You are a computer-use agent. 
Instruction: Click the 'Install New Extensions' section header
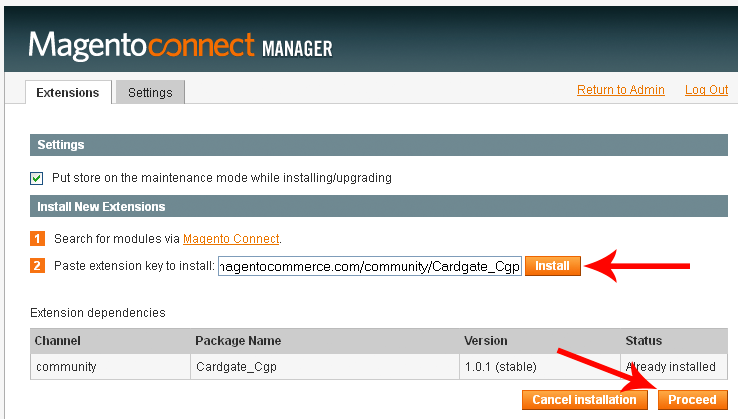[x=379, y=207]
